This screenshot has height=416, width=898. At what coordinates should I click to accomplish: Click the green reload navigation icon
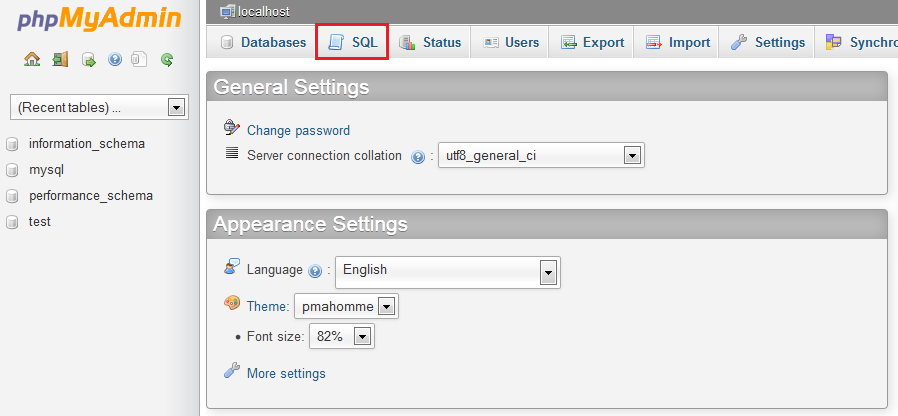(167, 59)
